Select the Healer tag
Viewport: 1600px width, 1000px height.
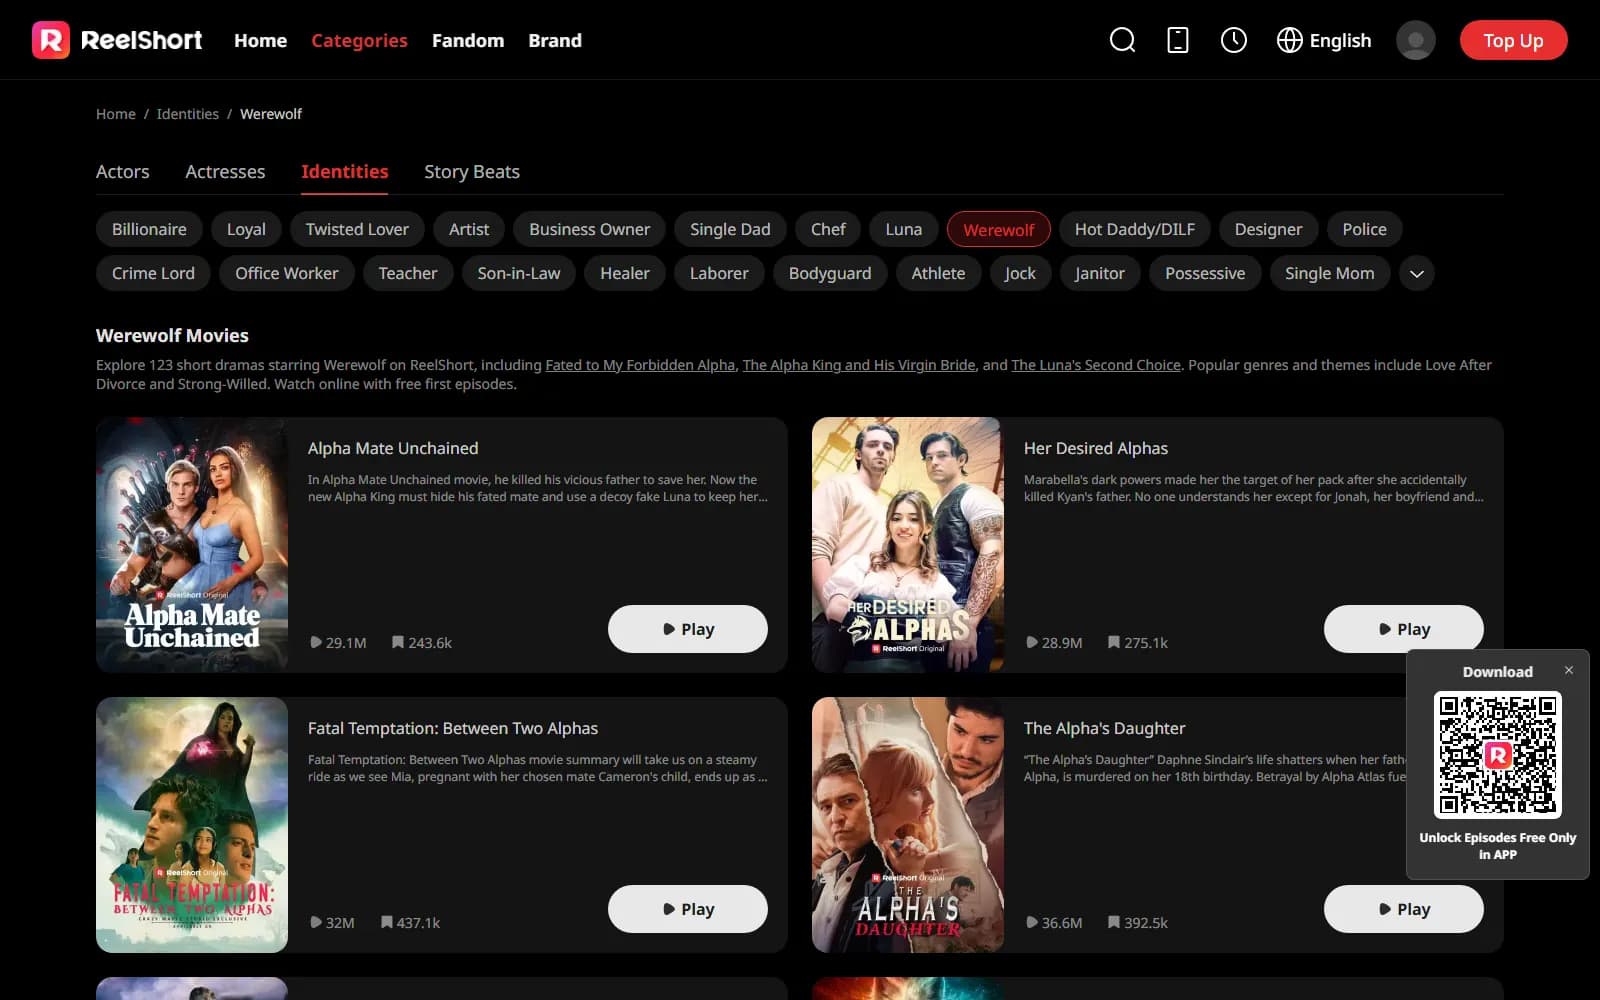[625, 273]
